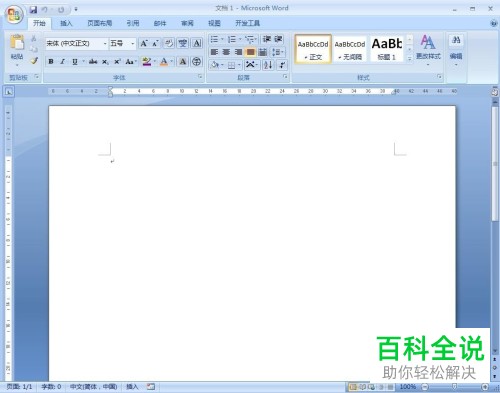
Task: Cut selection with scissors icon
Action: (x=34, y=39)
